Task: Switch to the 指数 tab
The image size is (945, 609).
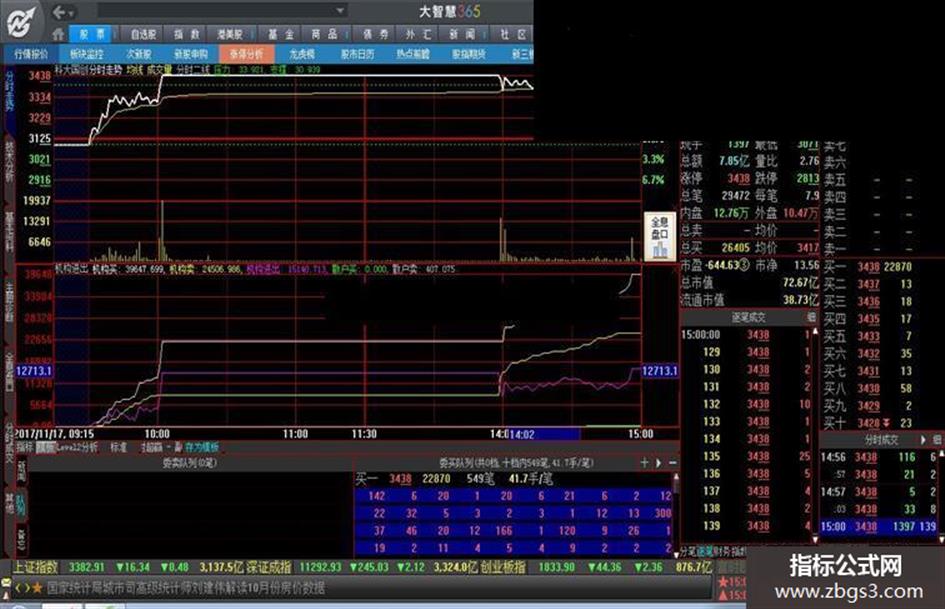Action: [x=187, y=34]
